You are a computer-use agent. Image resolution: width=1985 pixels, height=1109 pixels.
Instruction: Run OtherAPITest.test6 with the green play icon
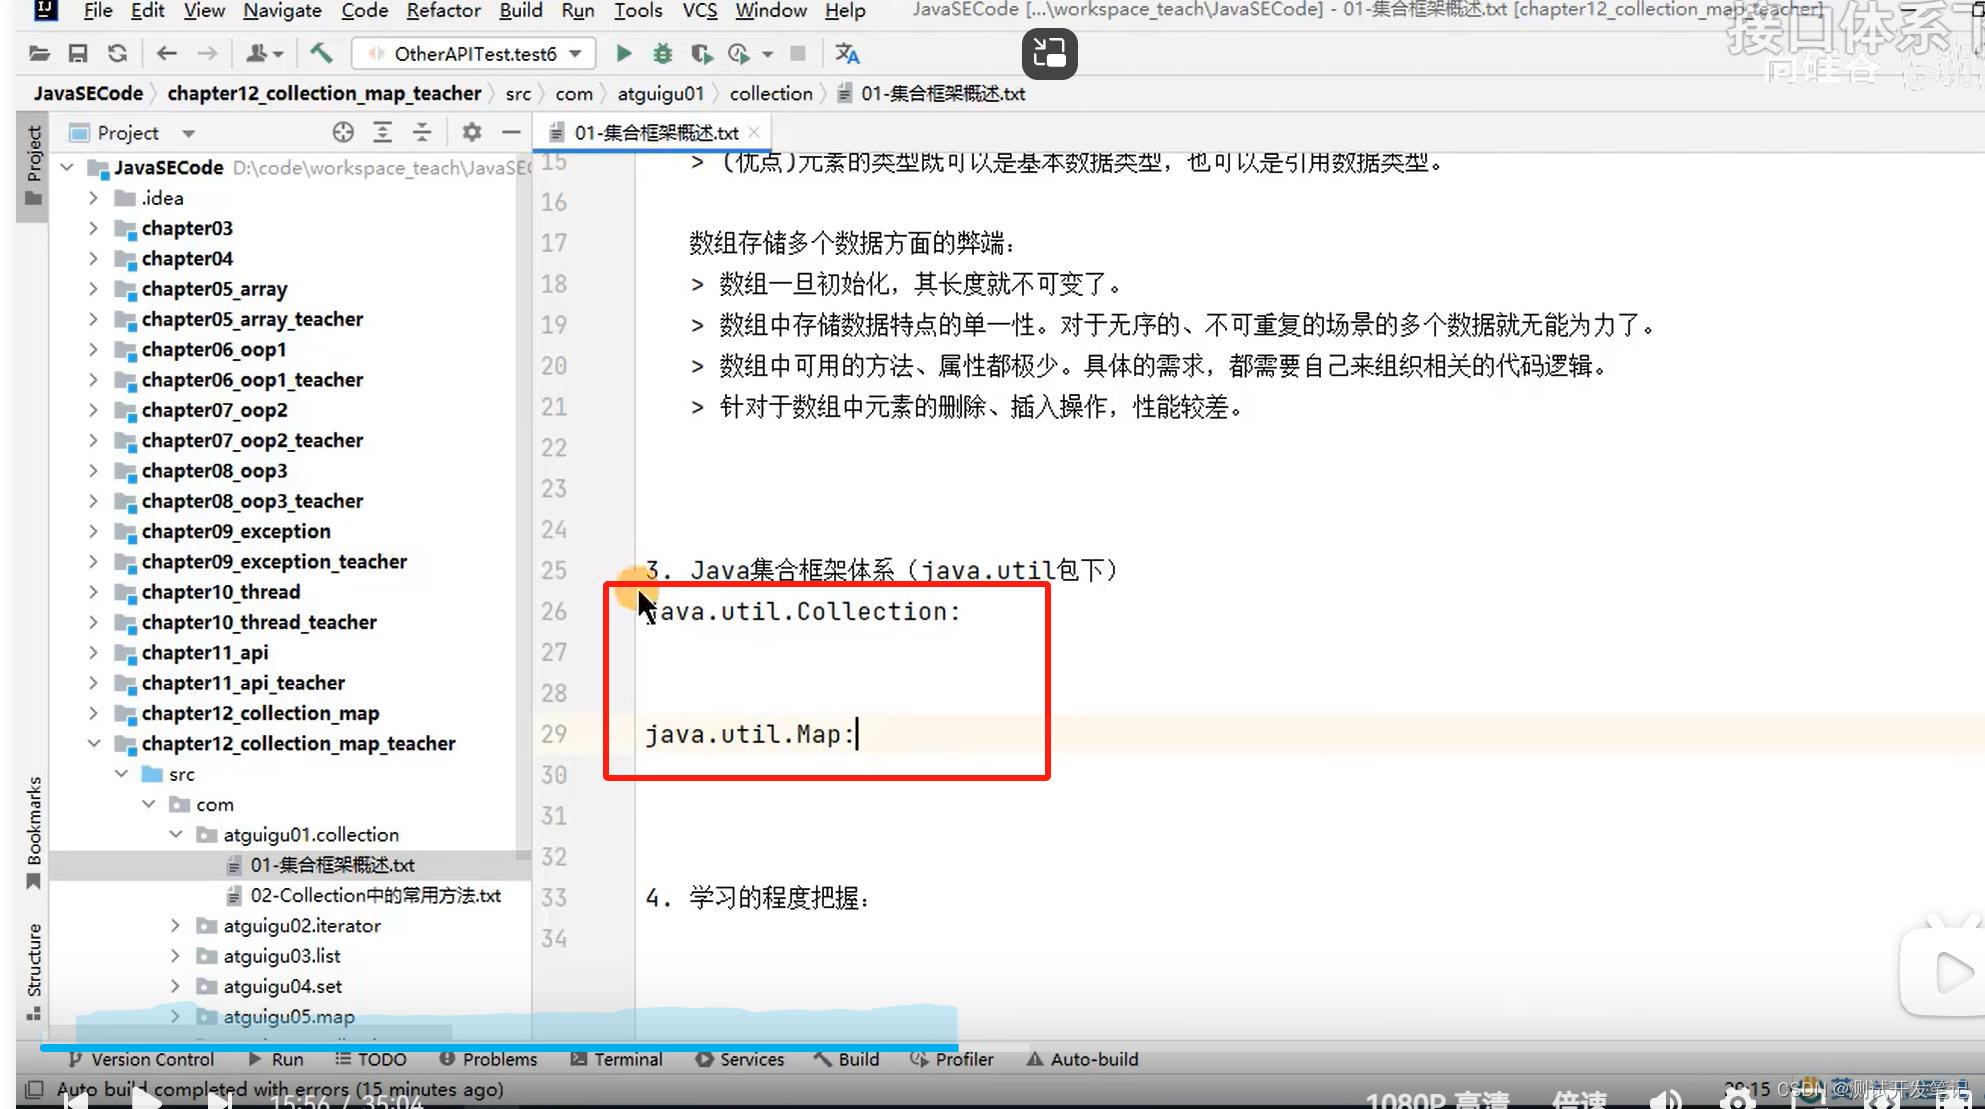point(623,54)
